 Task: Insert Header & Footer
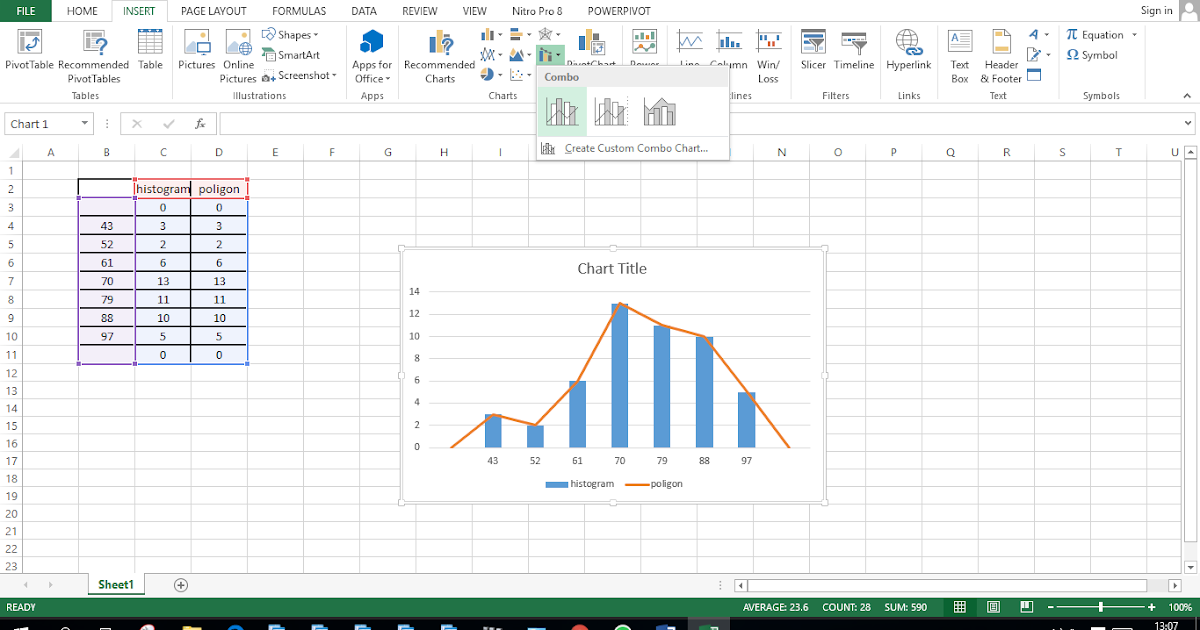click(x=1001, y=56)
